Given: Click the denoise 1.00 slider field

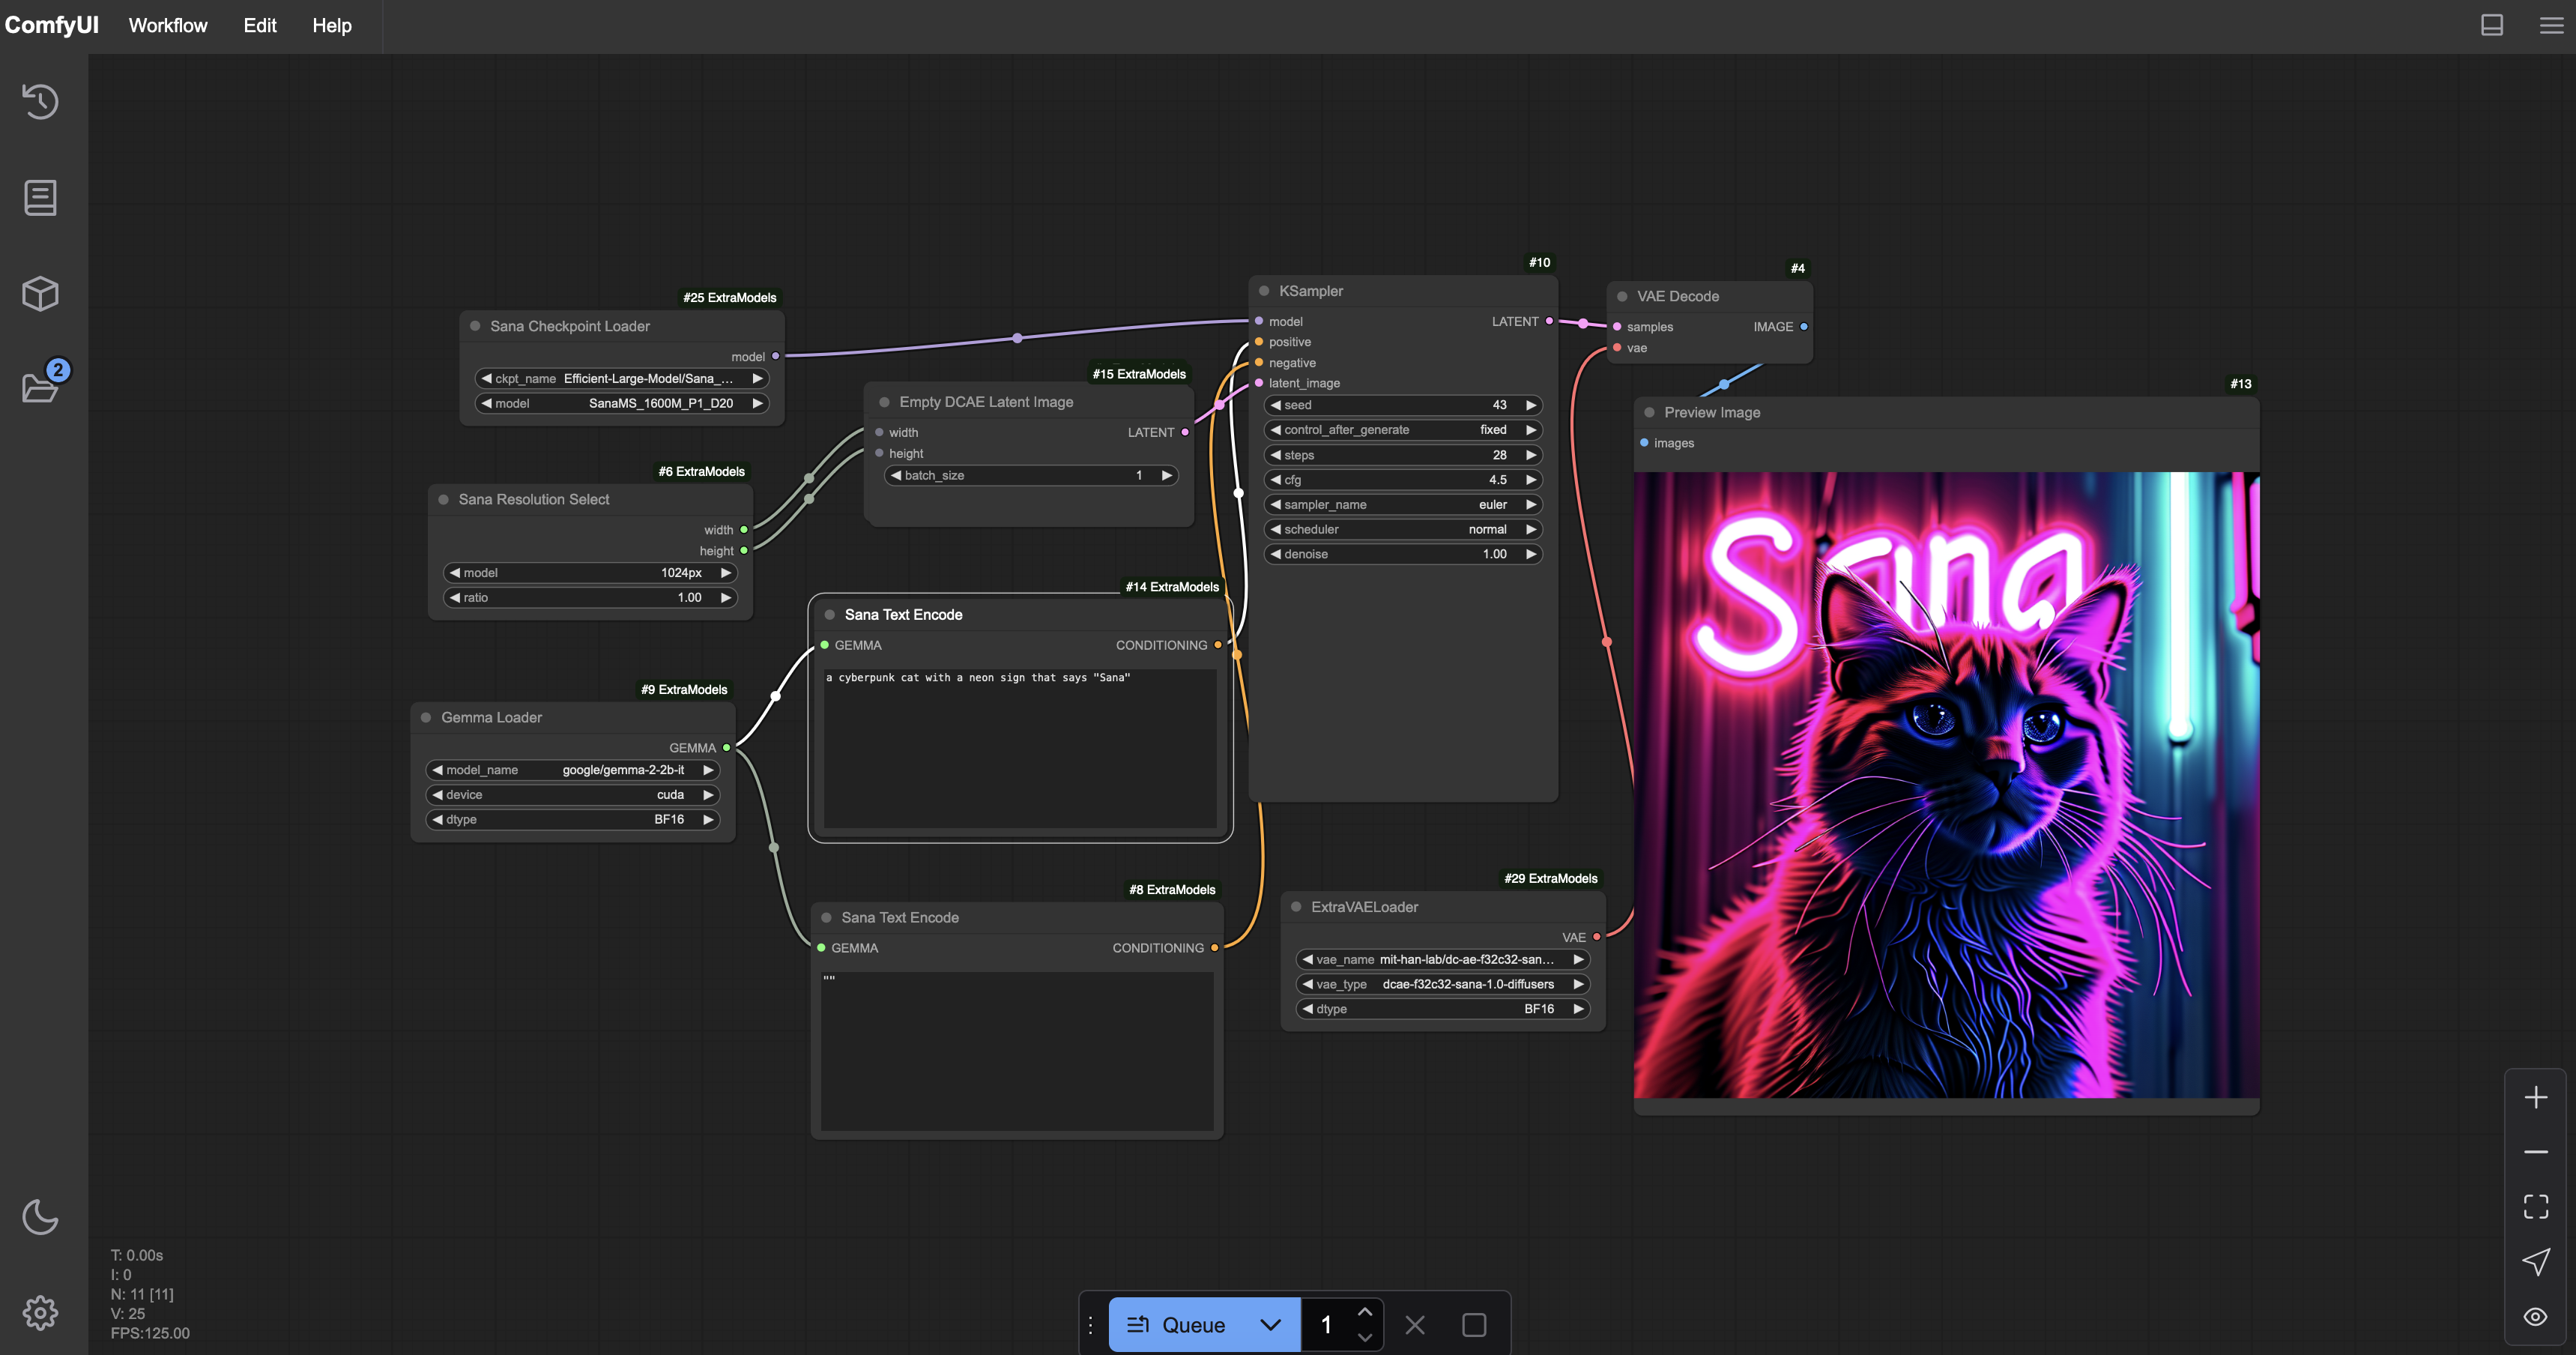Looking at the screenshot, I should pyautogui.click(x=1403, y=554).
